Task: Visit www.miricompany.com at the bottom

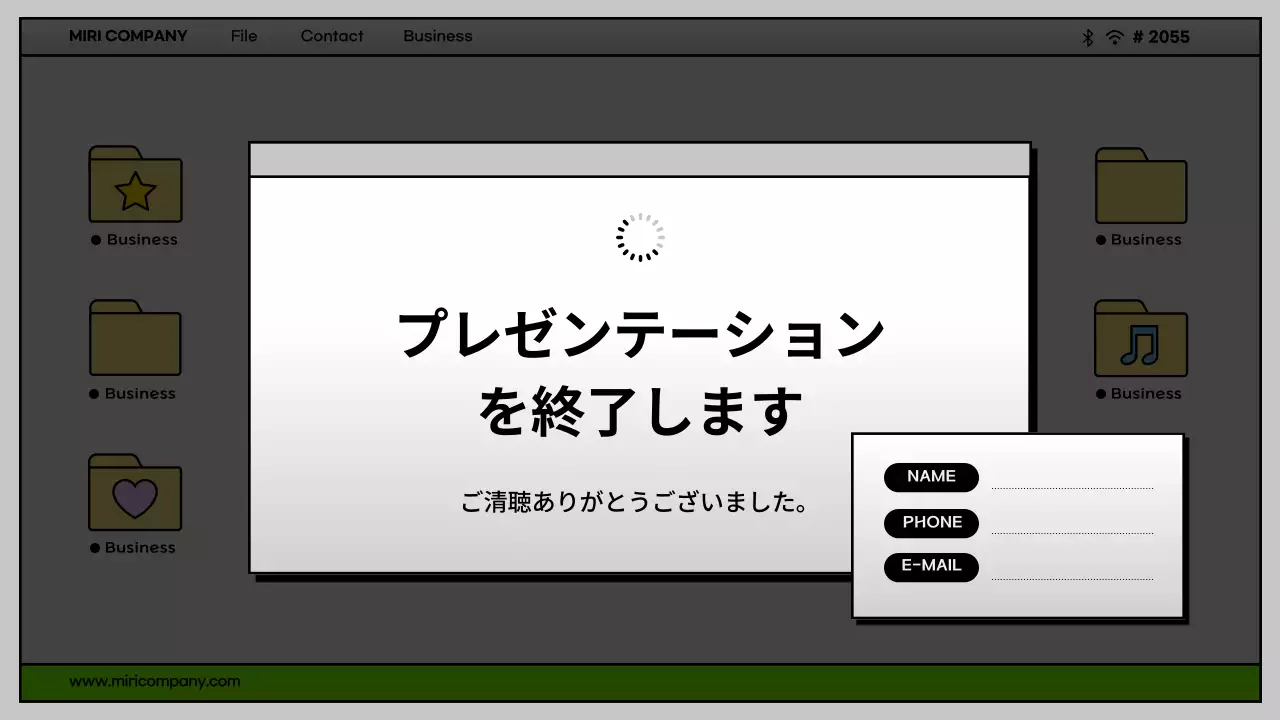Action: [155, 681]
